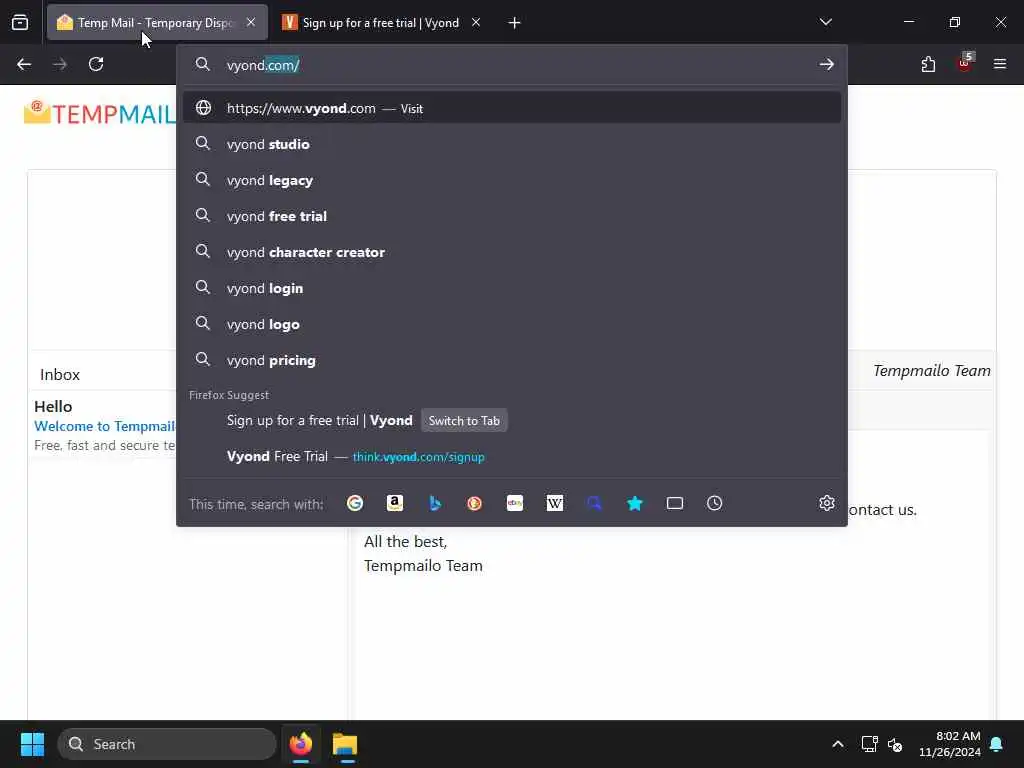Screen dimensions: 1024x768
Task: Search history using the clock icon
Action: click(x=714, y=504)
